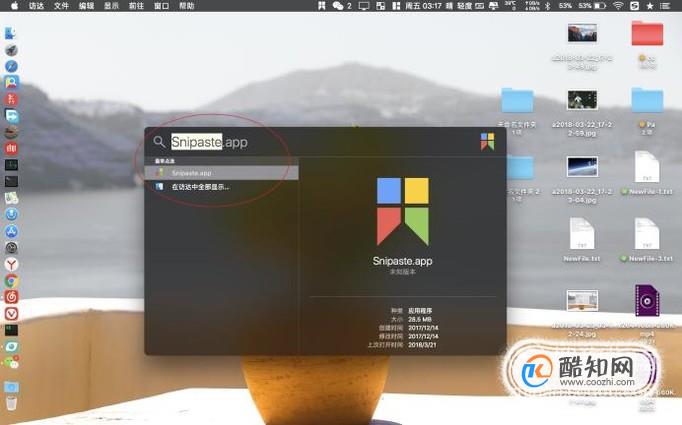Open NetEase Music red icon in Dock

click(x=11, y=297)
